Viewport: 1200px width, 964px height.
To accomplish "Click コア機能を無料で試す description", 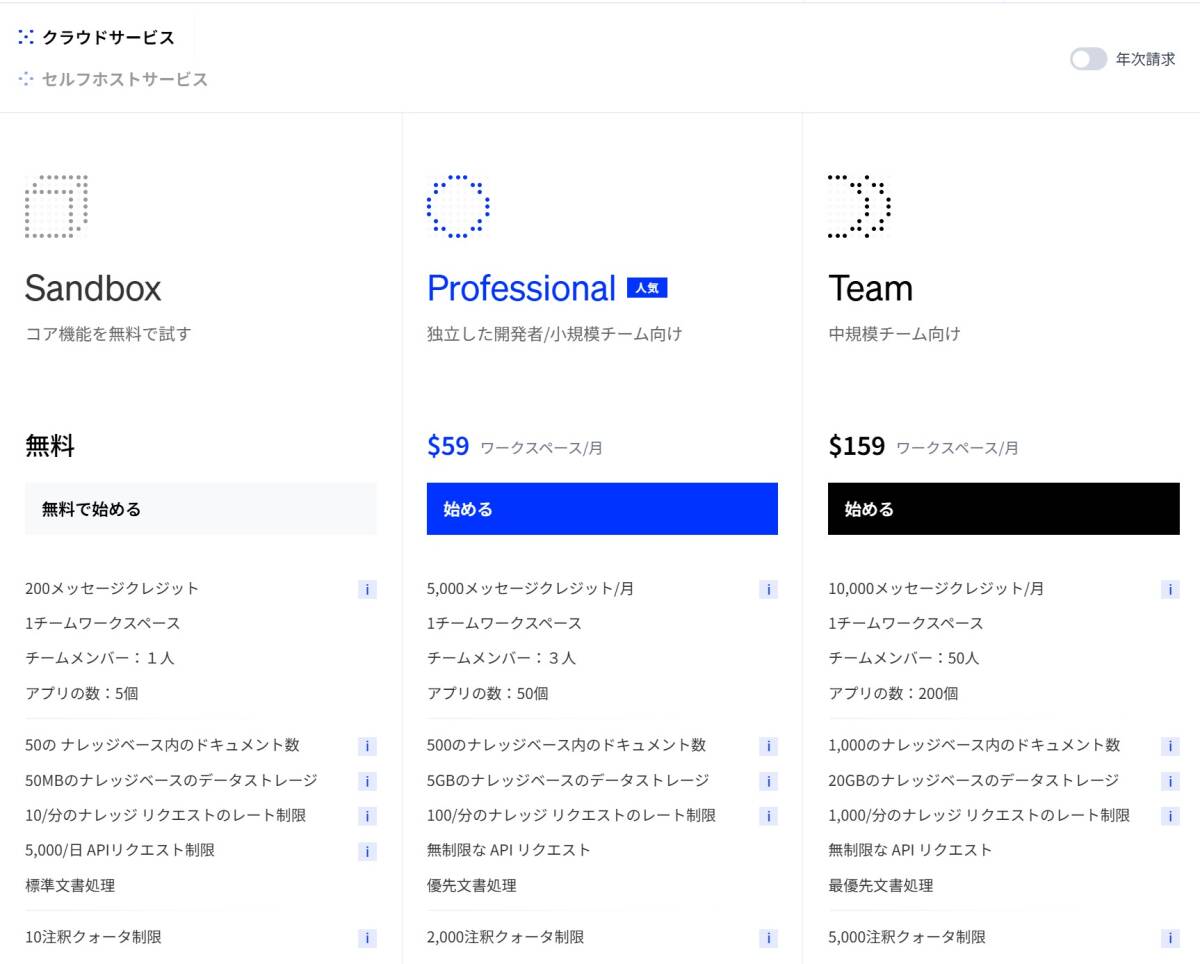I will point(108,334).
